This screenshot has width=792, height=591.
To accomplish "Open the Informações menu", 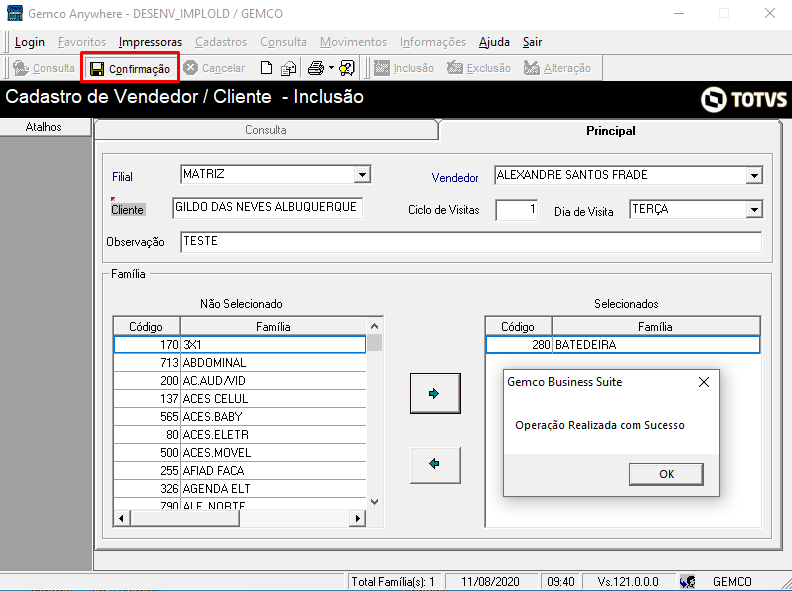I will pos(433,42).
